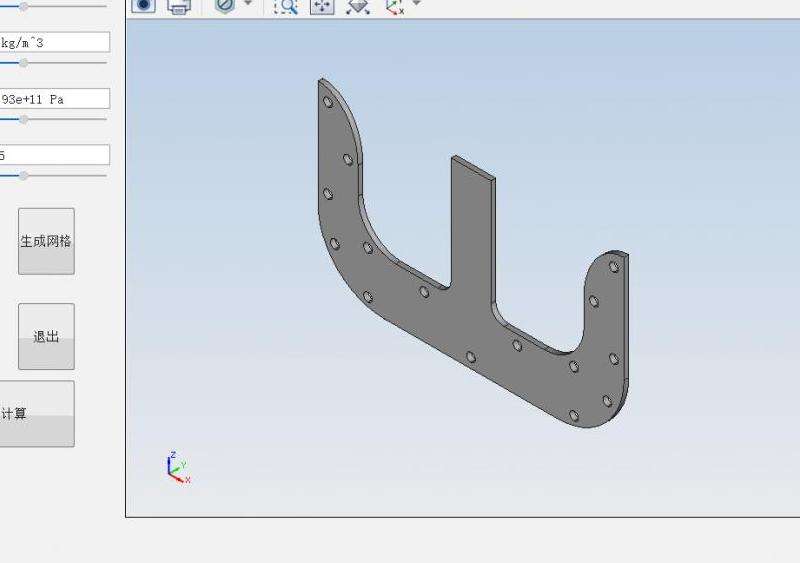This screenshot has height=563, width=800.
Task: Click the 计算 button
Action: (x=37, y=413)
